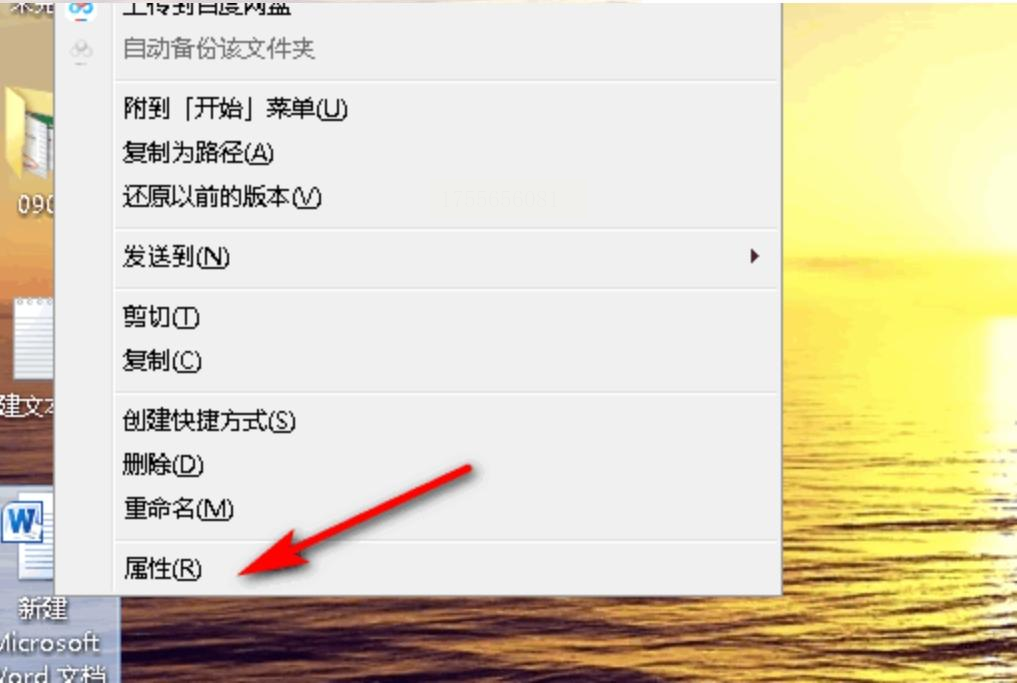Click the grey auto backup icon
Image resolution: width=1017 pixels, height=683 pixels.
pyautogui.click(x=81, y=51)
